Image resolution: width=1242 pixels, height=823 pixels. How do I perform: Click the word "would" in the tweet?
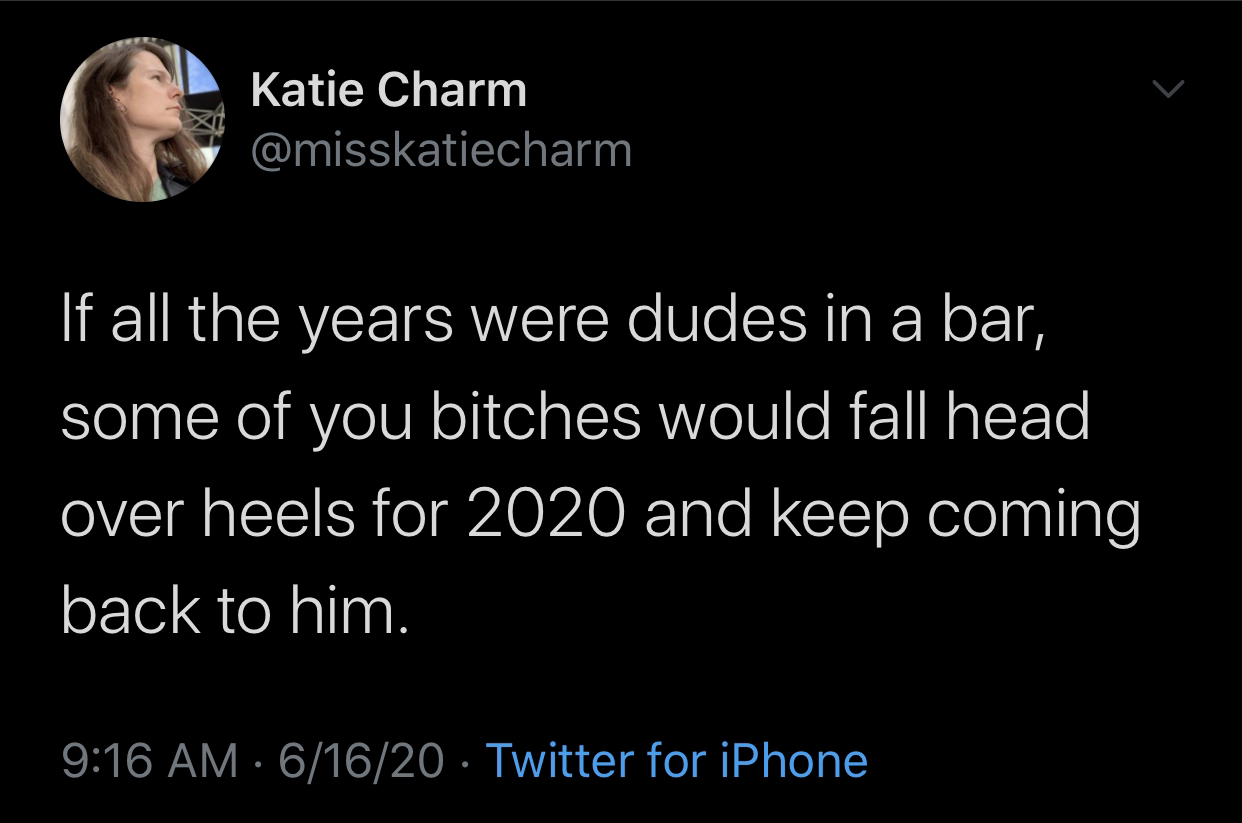click(x=758, y=418)
